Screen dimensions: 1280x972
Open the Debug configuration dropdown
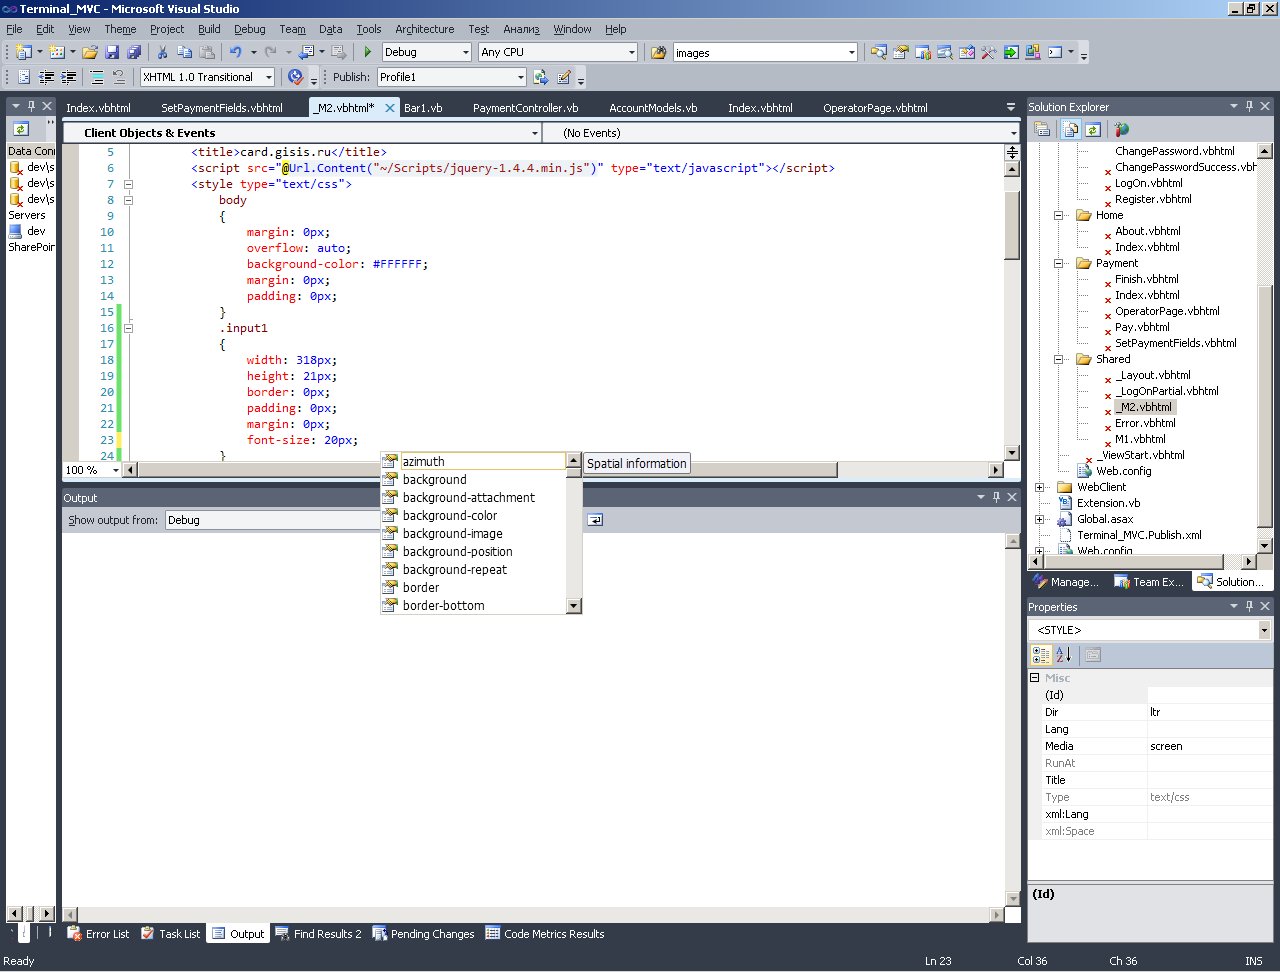pos(465,52)
